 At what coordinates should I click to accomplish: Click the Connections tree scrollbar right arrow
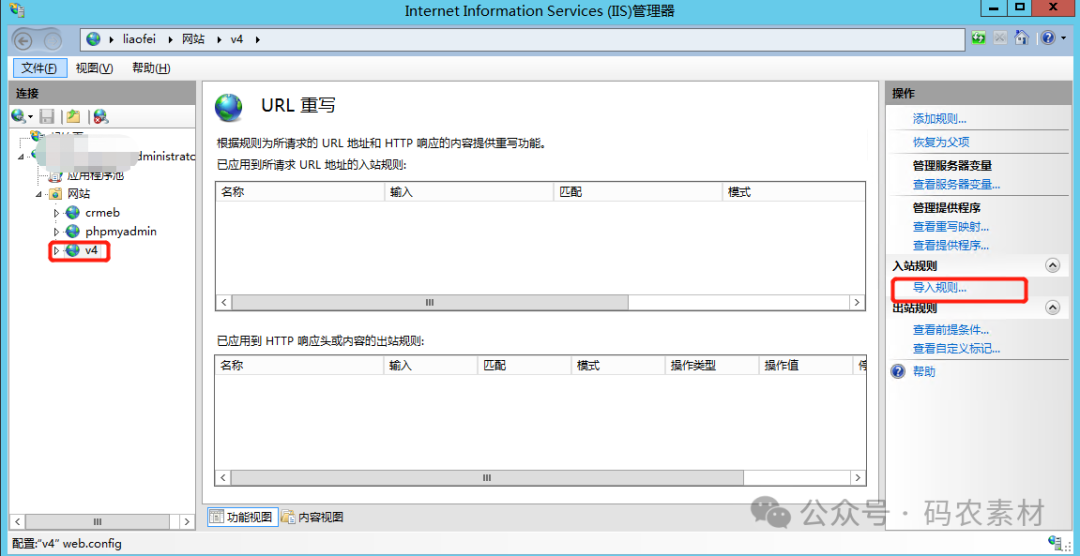[188, 522]
